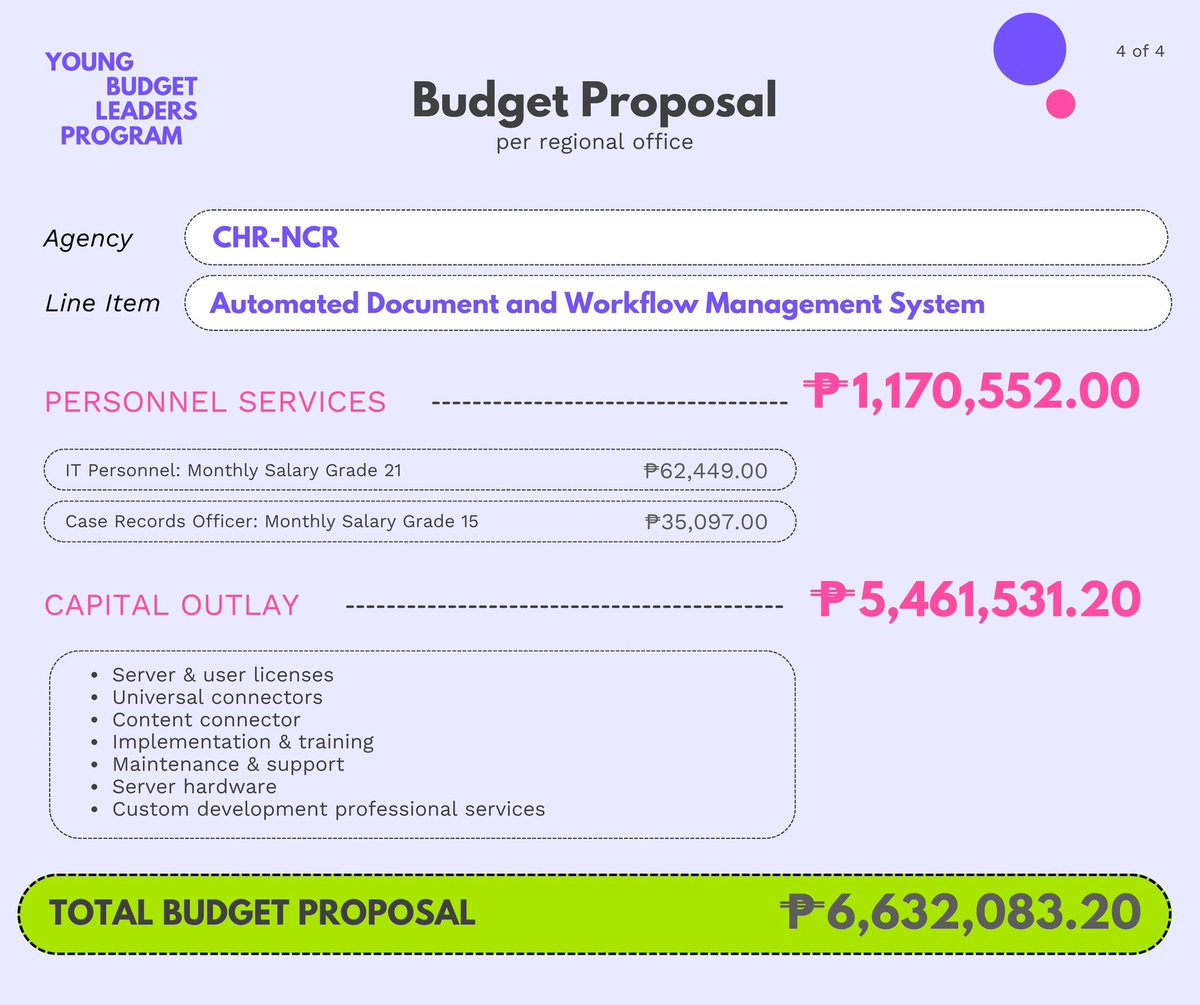Image resolution: width=1200 pixels, height=1005 pixels.
Task: Click the "4 of 4" page indicator
Action: point(1140,51)
